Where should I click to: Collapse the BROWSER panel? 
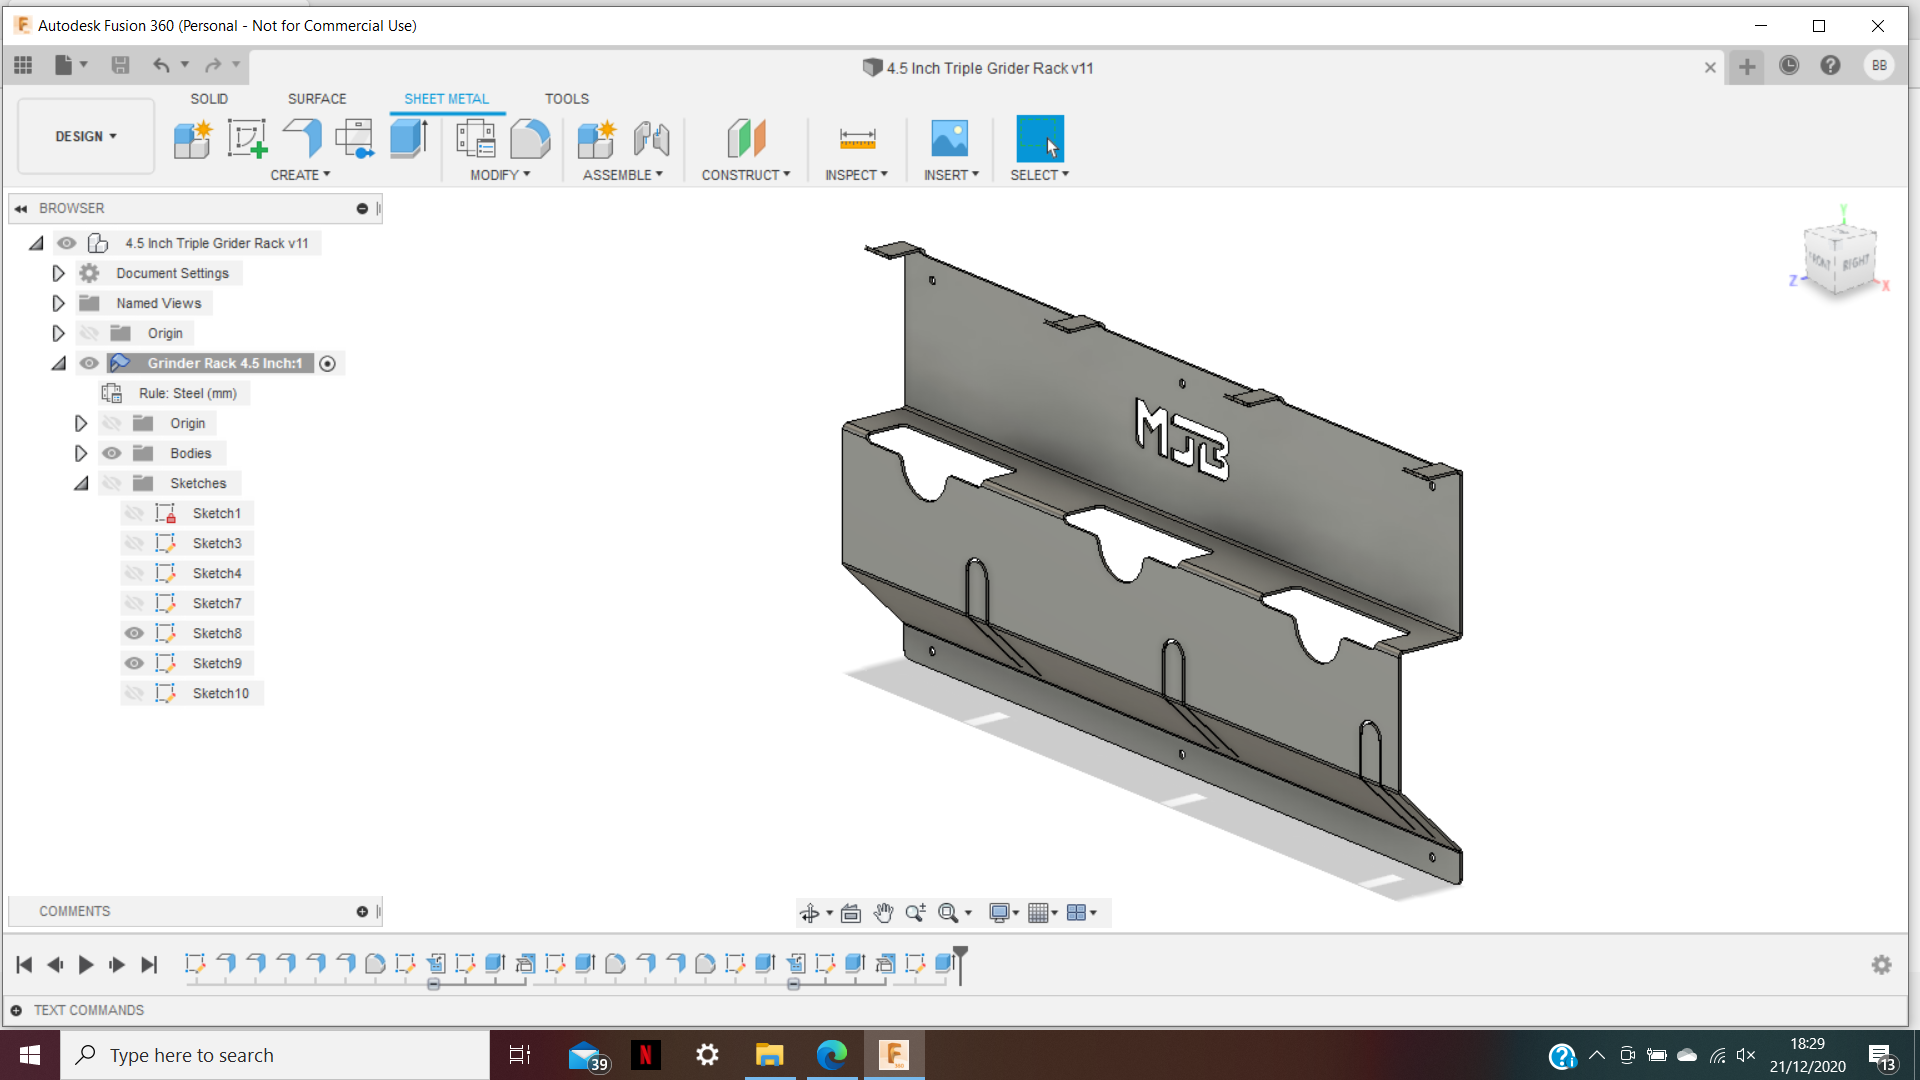coord(20,208)
